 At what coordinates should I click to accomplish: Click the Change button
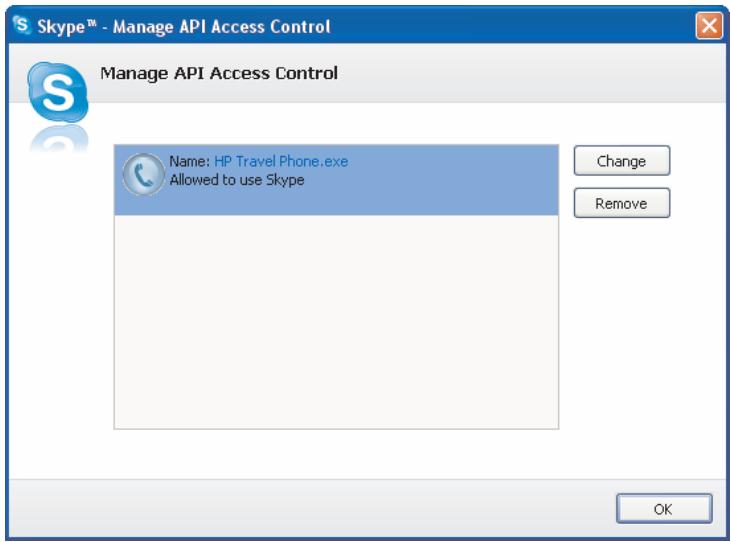621,161
